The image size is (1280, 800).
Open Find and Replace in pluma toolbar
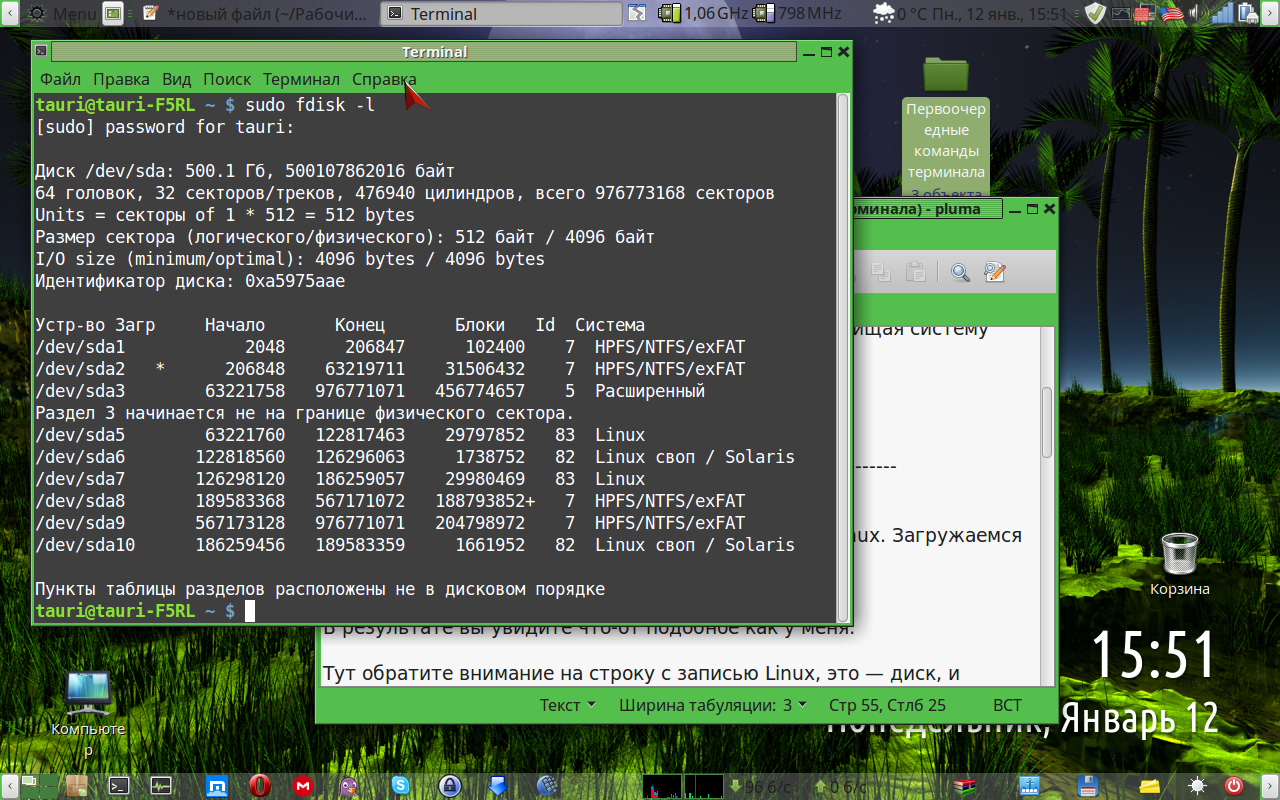tap(994, 273)
